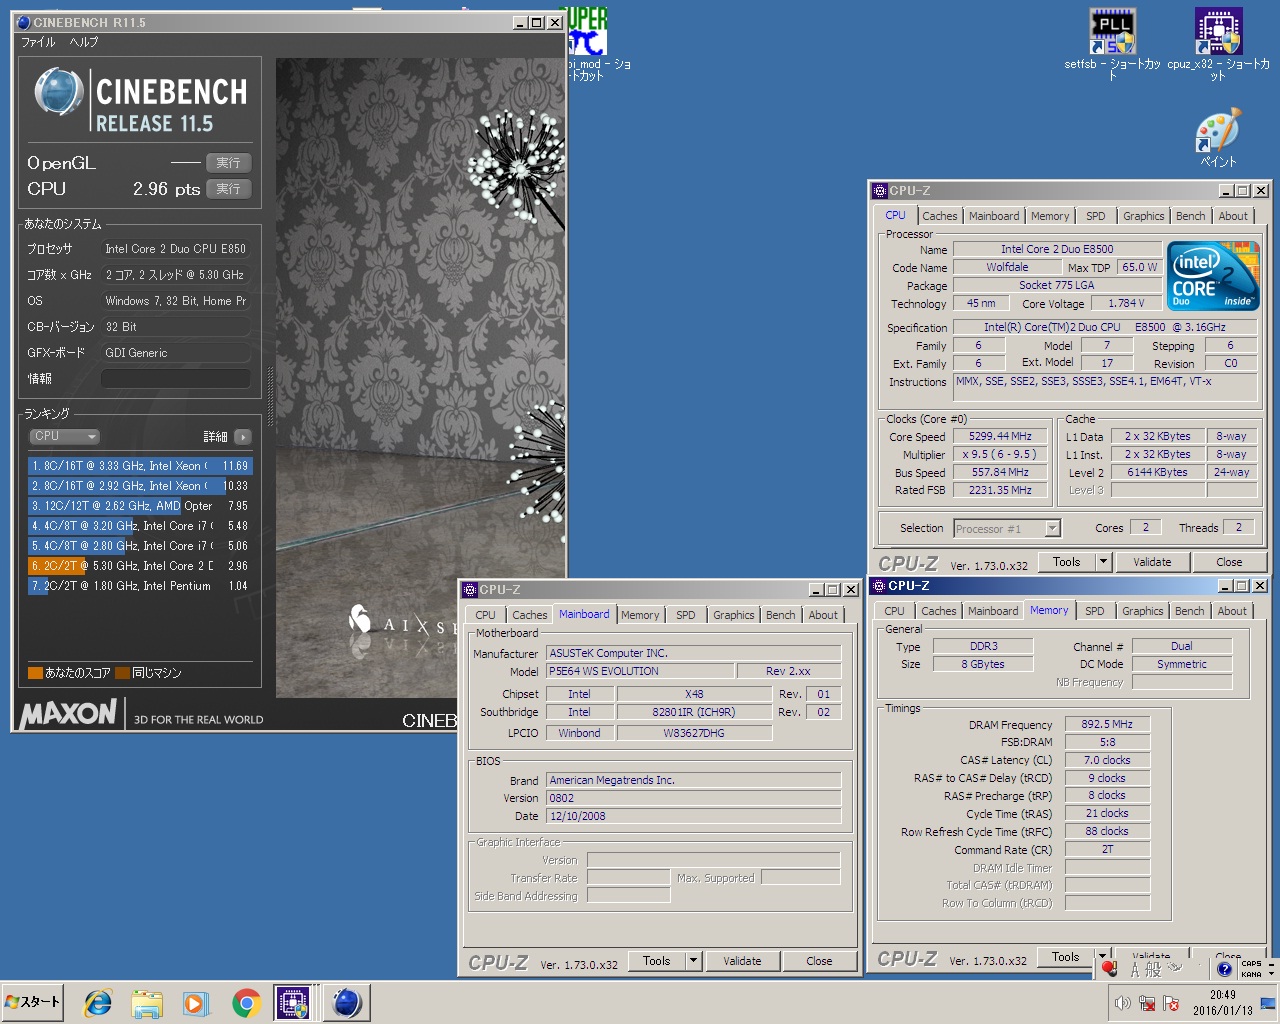The height and width of the screenshot is (1024, 1280).
Task: Switch to CPU tab in CPU-Z Mainboard window
Action: click(x=485, y=615)
